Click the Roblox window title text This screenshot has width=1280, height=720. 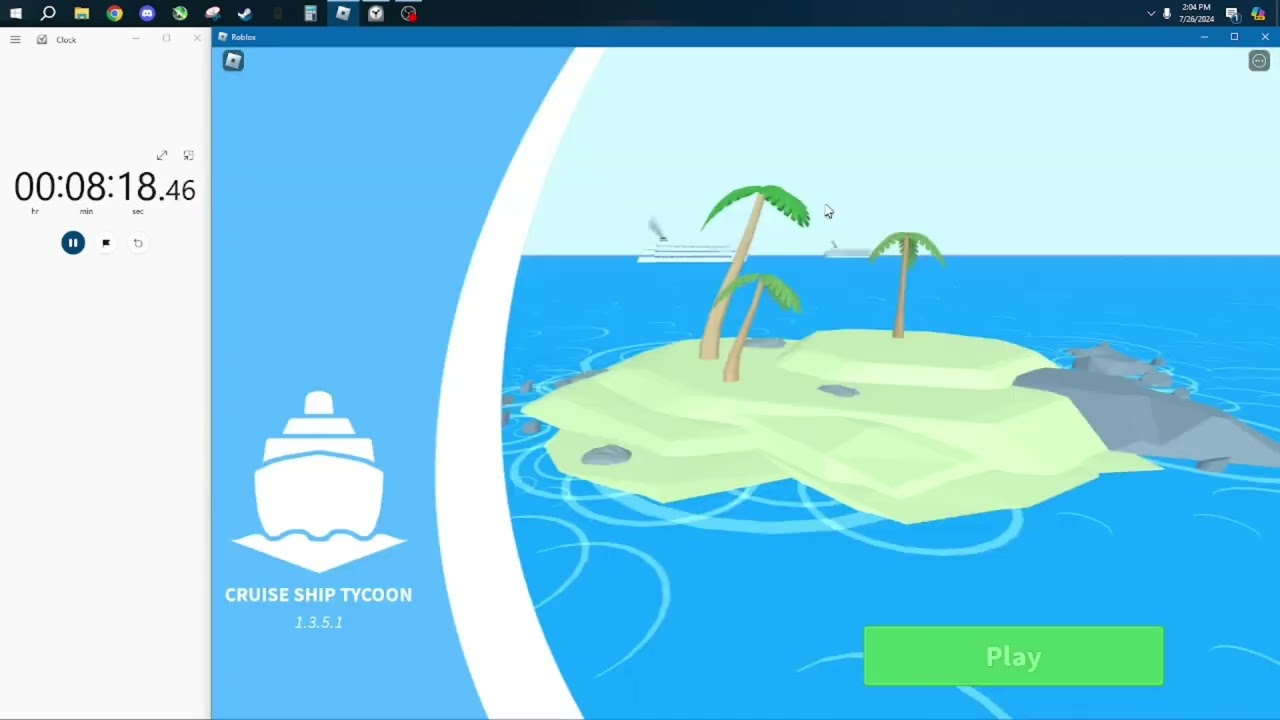coord(243,37)
